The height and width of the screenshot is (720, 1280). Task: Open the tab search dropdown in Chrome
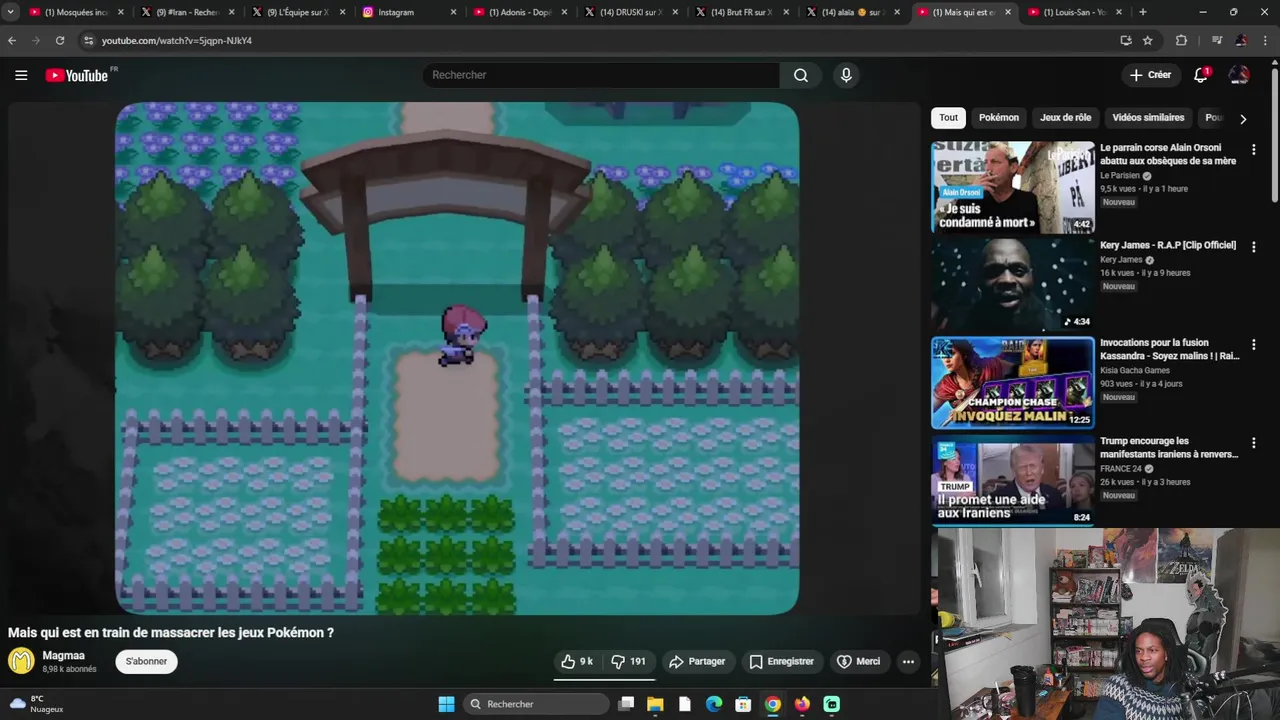[x=10, y=12]
